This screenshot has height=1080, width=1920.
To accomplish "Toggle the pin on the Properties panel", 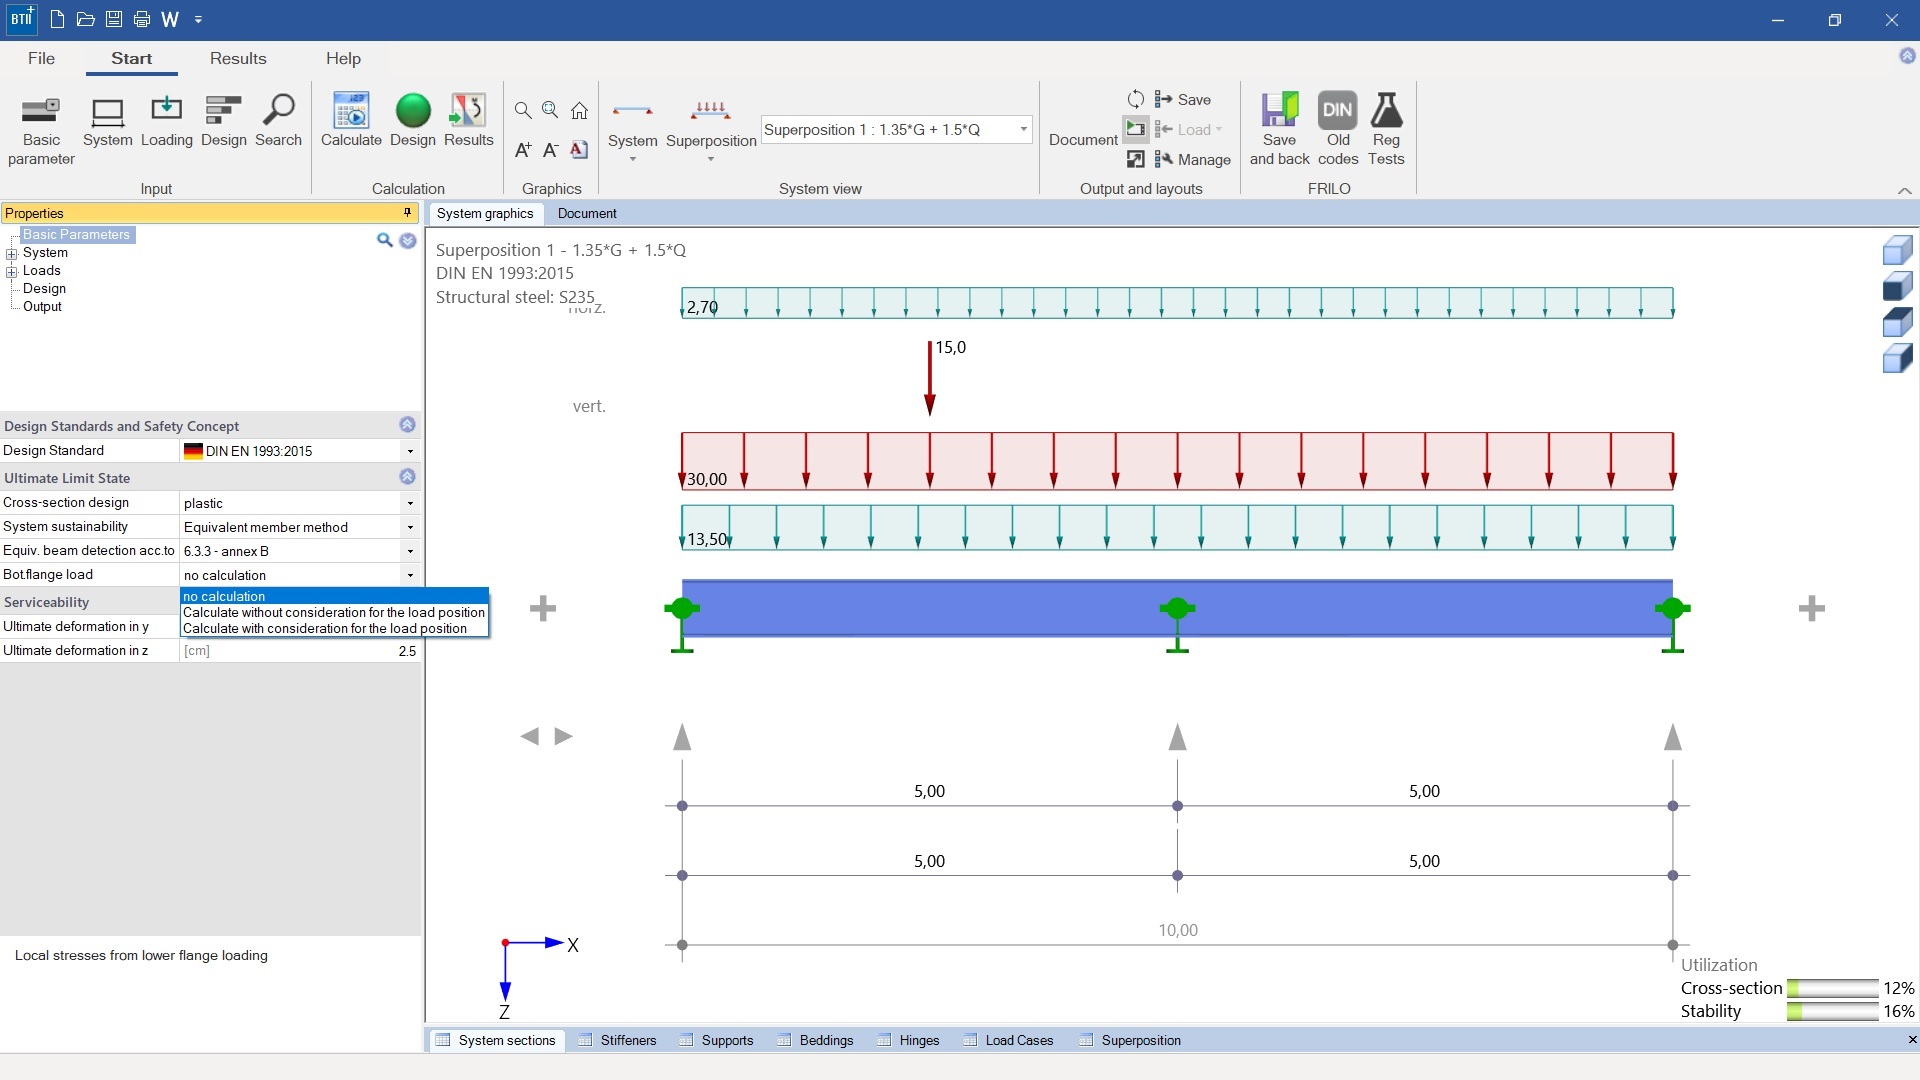I will (x=406, y=212).
